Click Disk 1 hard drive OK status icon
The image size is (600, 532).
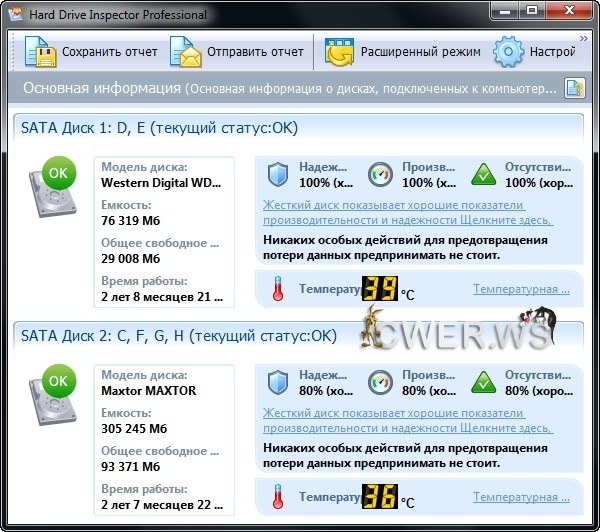53,187
